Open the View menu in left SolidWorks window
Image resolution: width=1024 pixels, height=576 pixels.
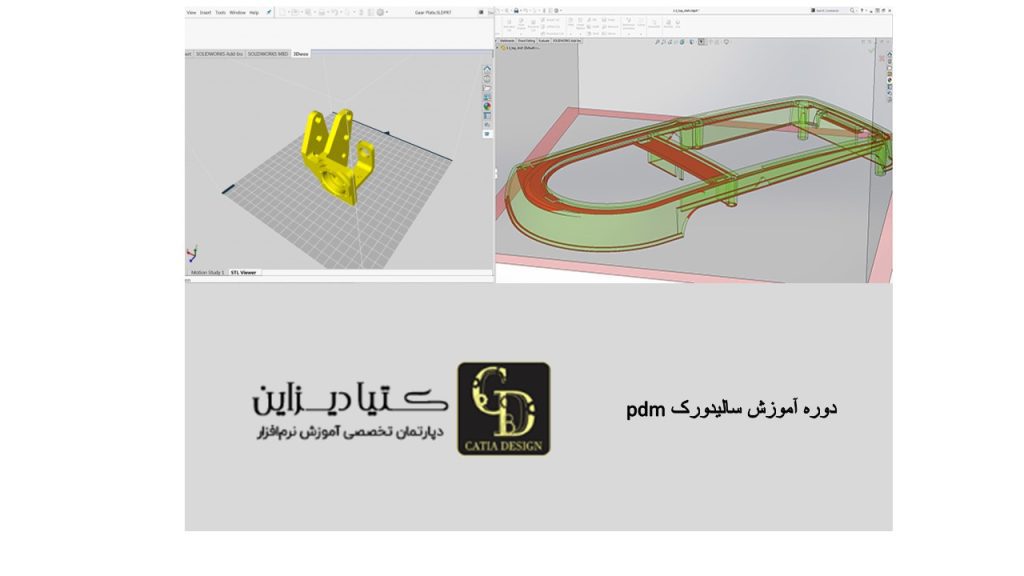click(x=191, y=12)
